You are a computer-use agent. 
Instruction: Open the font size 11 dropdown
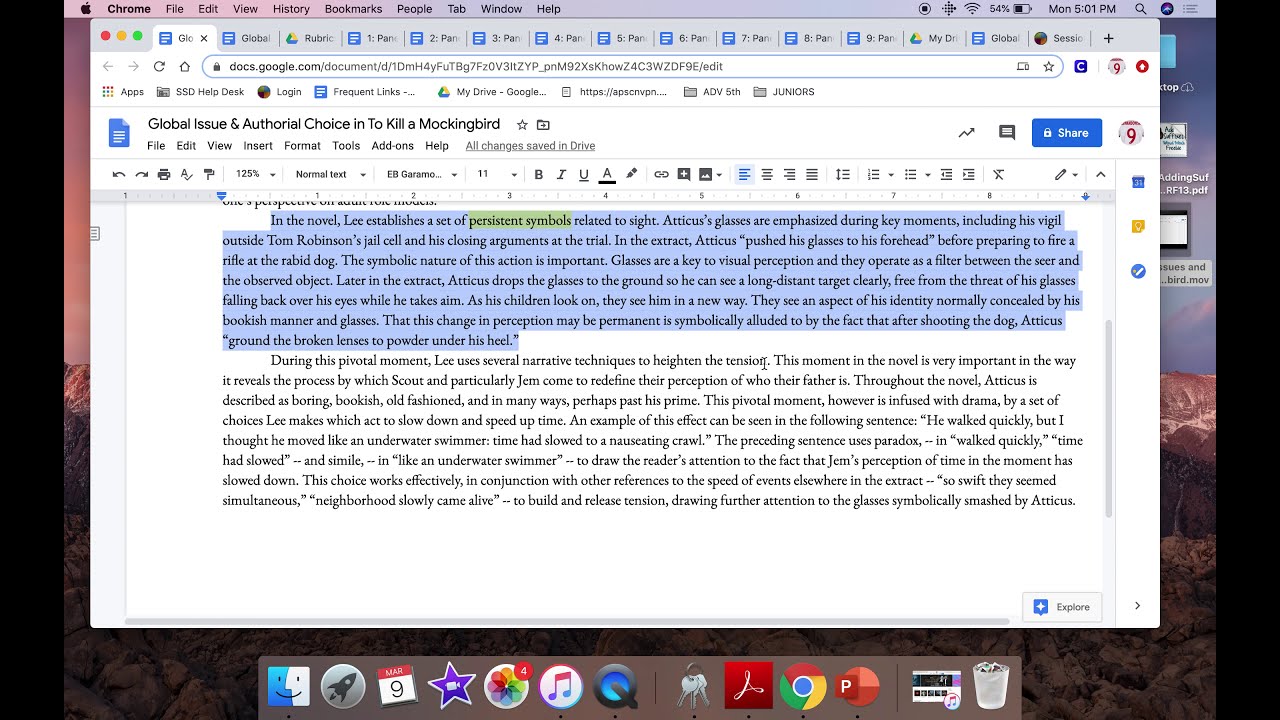coord(496,174)
